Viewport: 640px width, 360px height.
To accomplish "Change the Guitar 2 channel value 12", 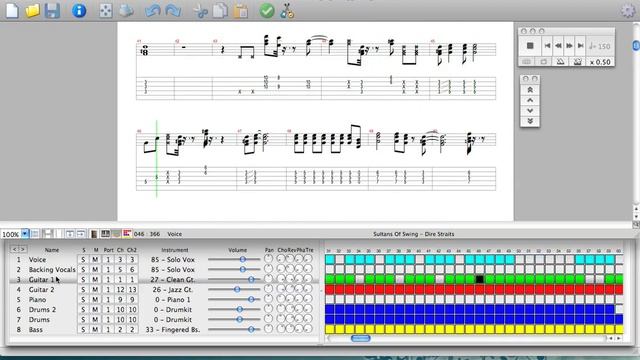I will point(120,289).
